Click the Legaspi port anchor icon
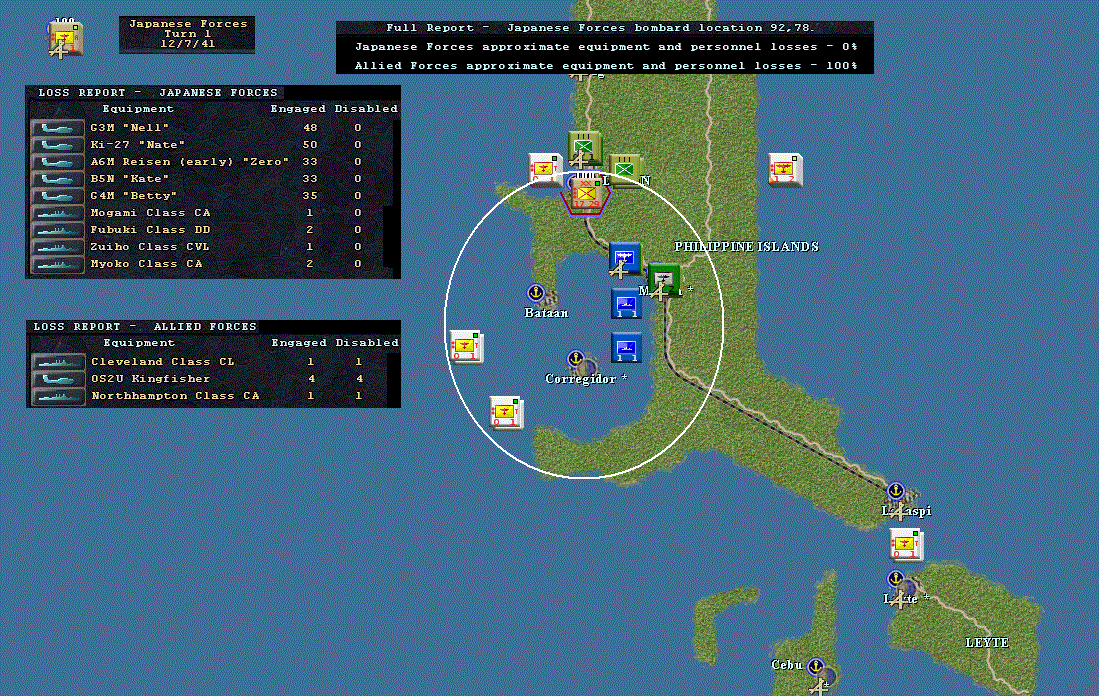 [x=895, y=491]
